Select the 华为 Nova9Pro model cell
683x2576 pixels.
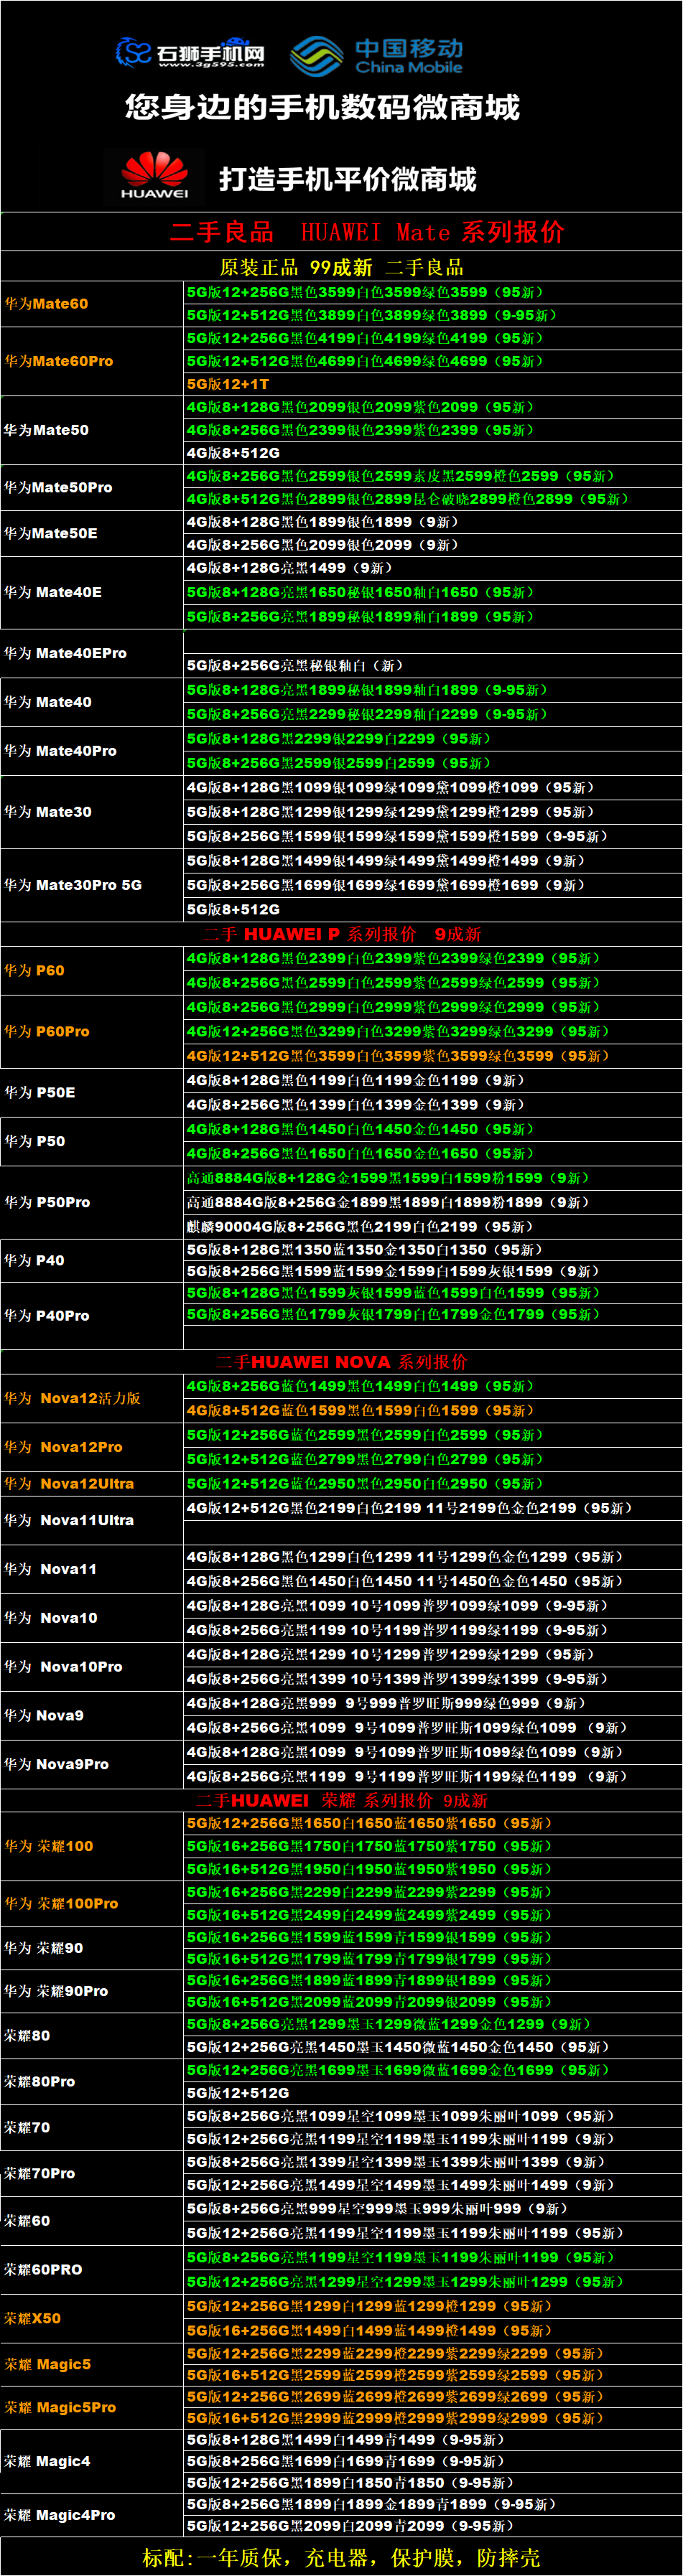91,1764
